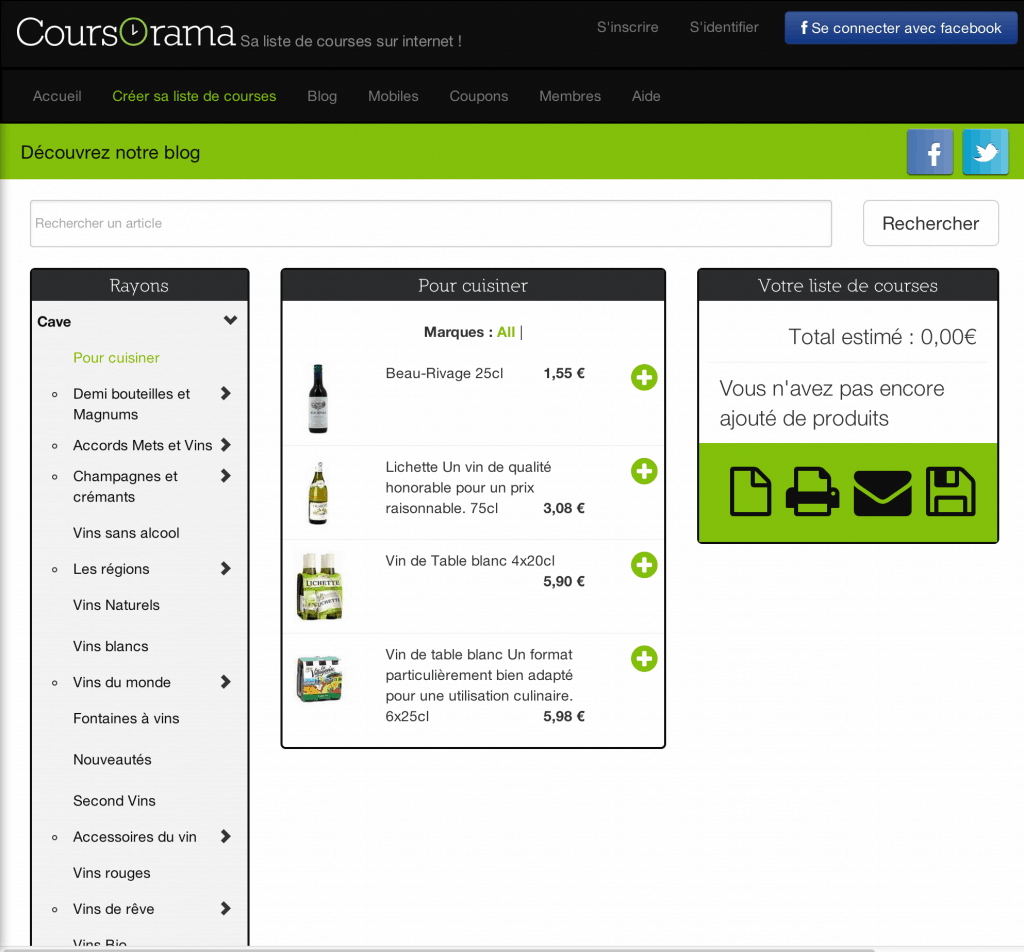This screenshot has height=952, width=1024.
Task: Open the Facebook page icon
Action: point(930,152)
